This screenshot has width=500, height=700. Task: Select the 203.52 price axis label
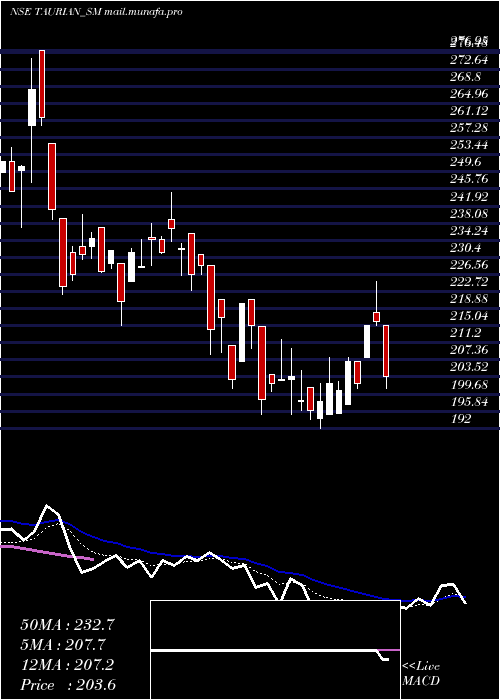(x=469, y=367)
